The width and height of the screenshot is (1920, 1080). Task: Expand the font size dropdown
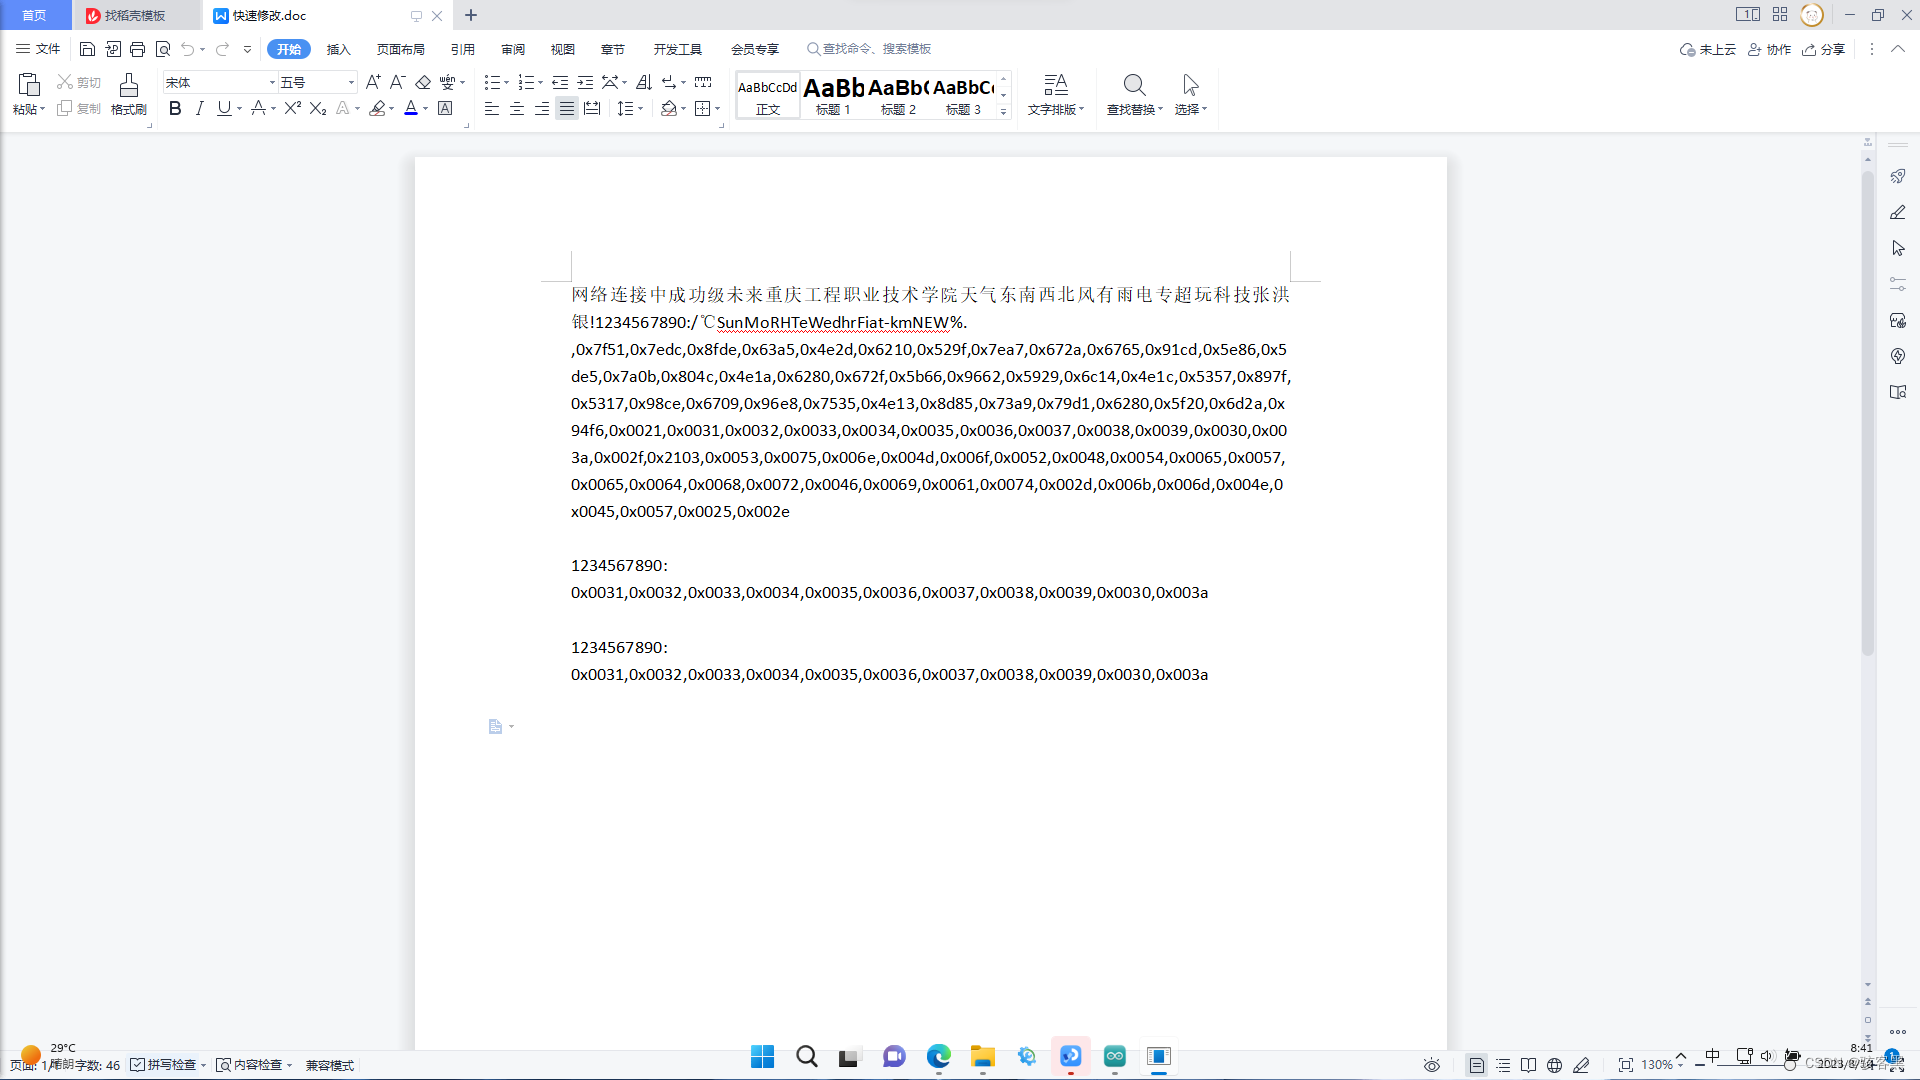(350, 82)
